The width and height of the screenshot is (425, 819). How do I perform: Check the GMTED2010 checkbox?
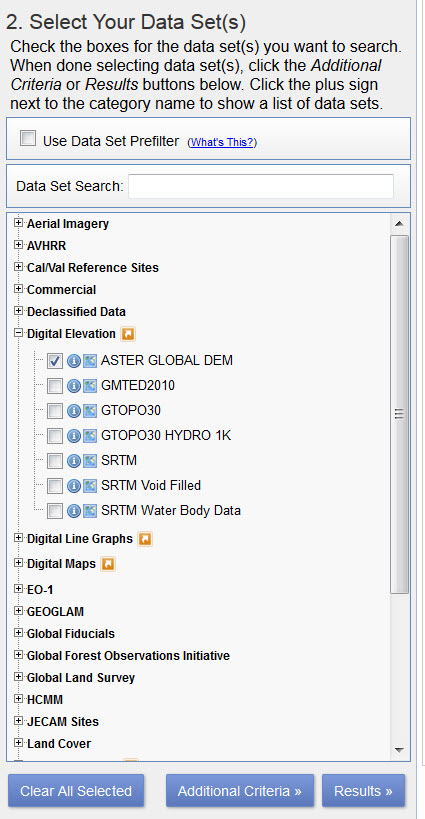point(55,386)
